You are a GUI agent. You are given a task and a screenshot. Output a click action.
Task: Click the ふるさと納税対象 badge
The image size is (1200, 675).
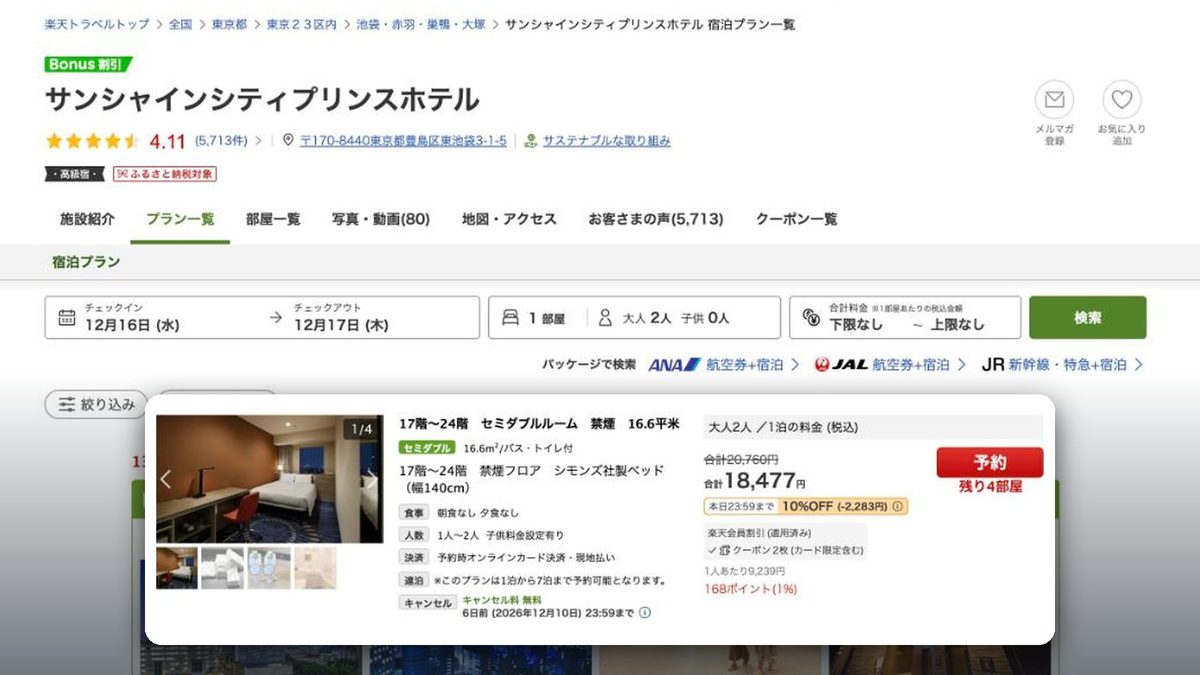tap(165, 174)
